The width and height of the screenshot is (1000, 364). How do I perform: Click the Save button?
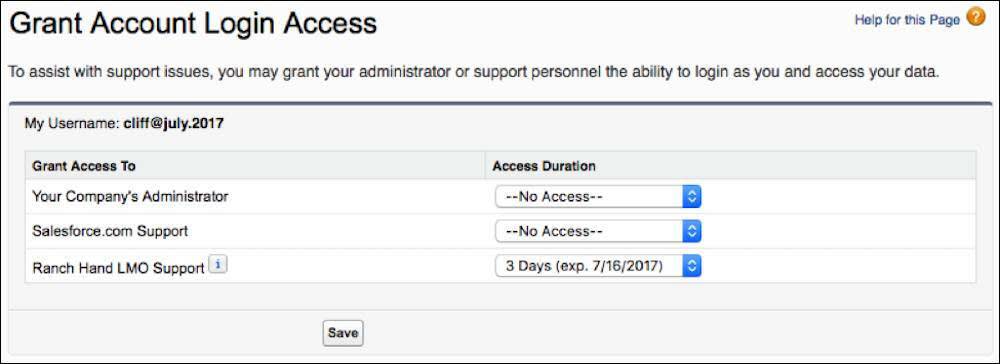(343, 333)
